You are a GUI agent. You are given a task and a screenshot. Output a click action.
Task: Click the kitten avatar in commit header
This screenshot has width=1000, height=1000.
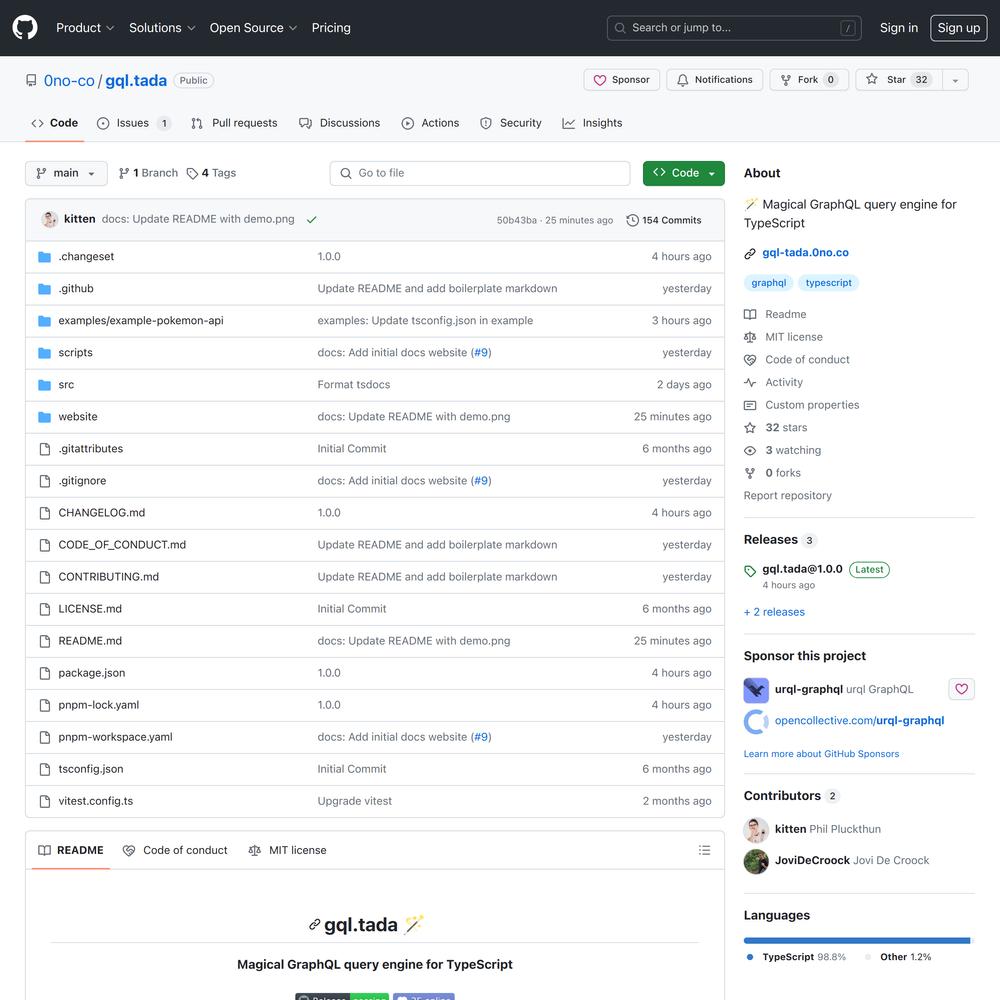(x=50, y=219)
